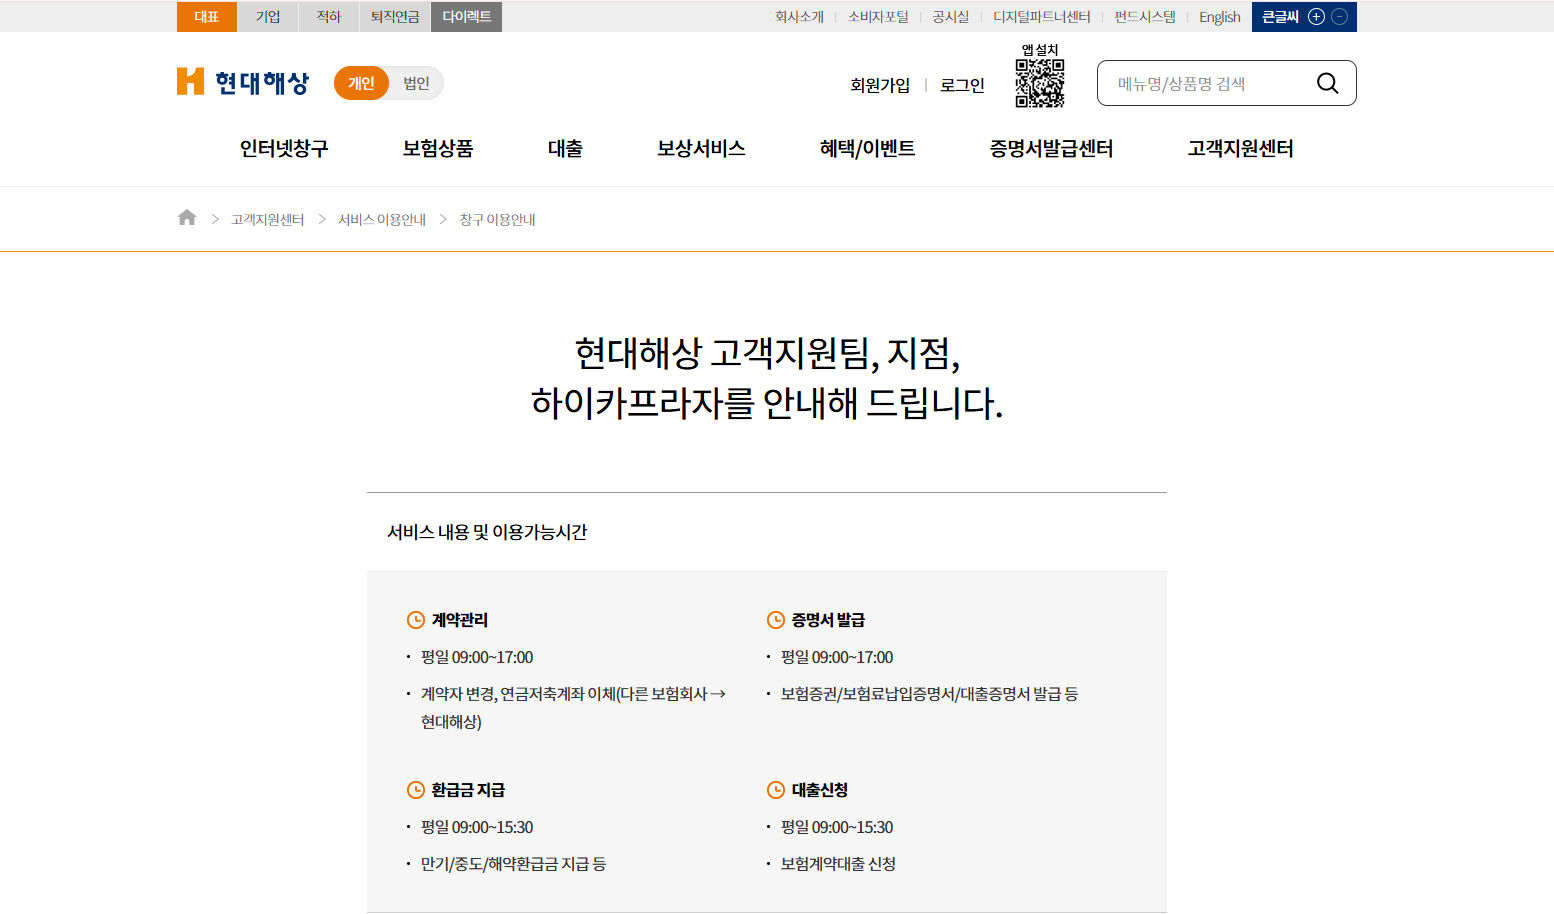Open the 고객지원센터 main menu

(x=1240, y=148)
